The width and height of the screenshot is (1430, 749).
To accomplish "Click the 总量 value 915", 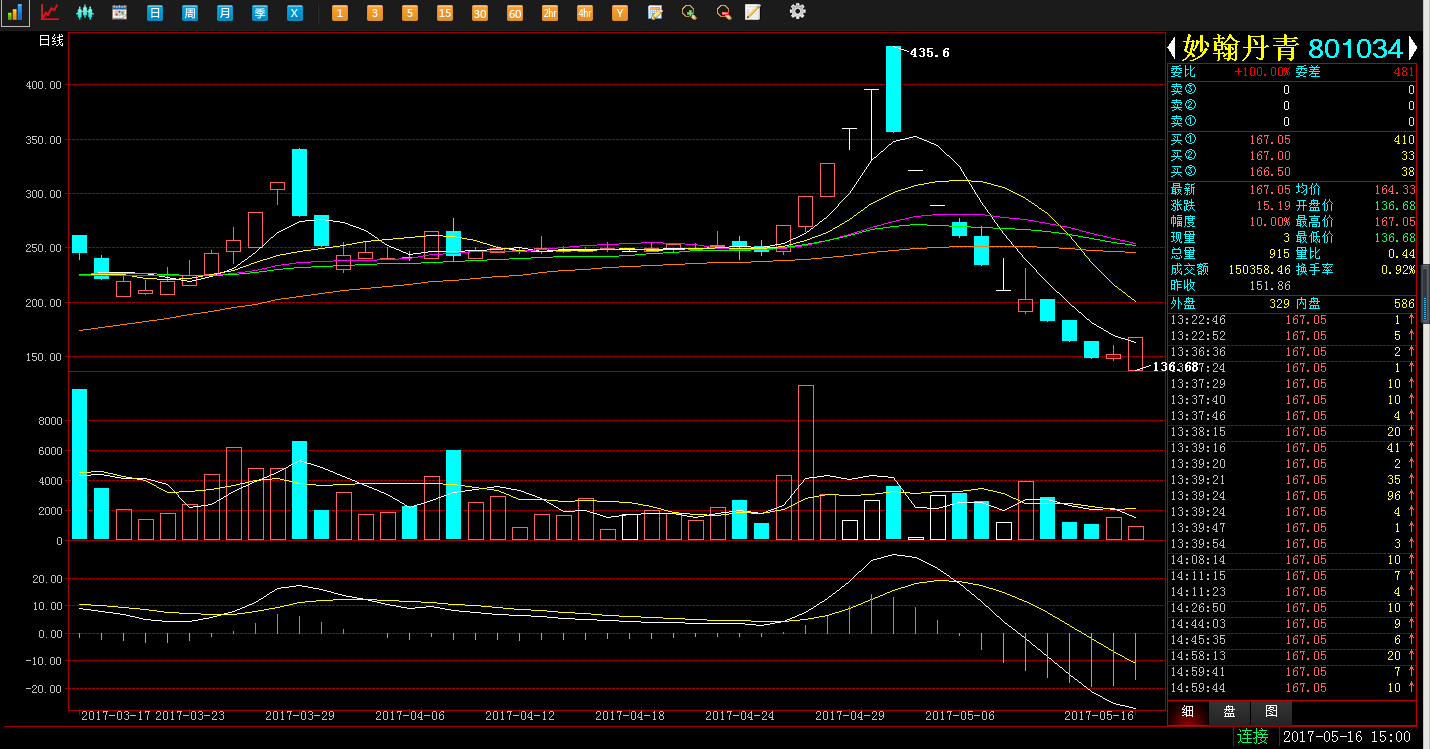I will (1279, 253).
